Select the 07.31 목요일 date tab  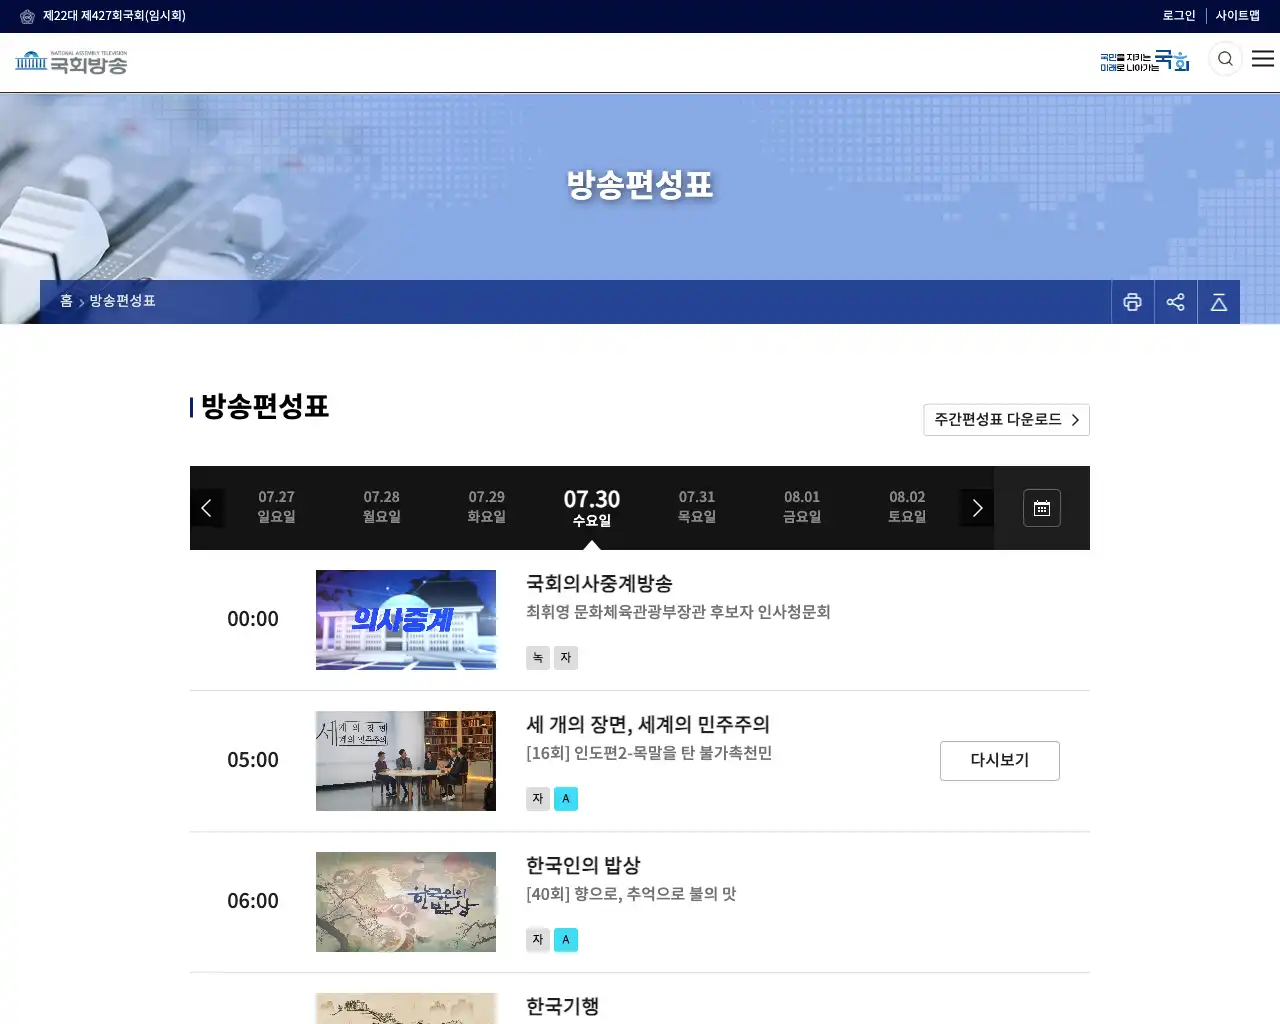coord(697,507)
